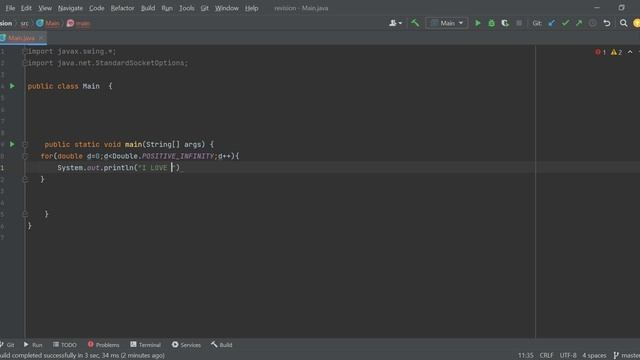The height and width of the screenshot is (360, 640).
Task: Change the 4 spaces indent setting
Action: click(x=594, y=356)
